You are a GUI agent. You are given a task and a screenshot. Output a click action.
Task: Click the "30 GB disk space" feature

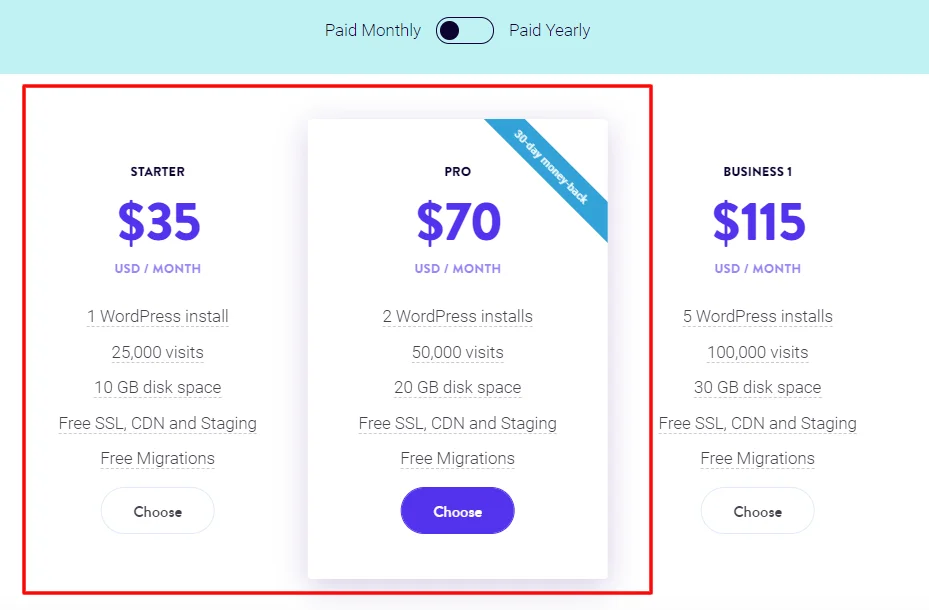click(x=757, y=388)
